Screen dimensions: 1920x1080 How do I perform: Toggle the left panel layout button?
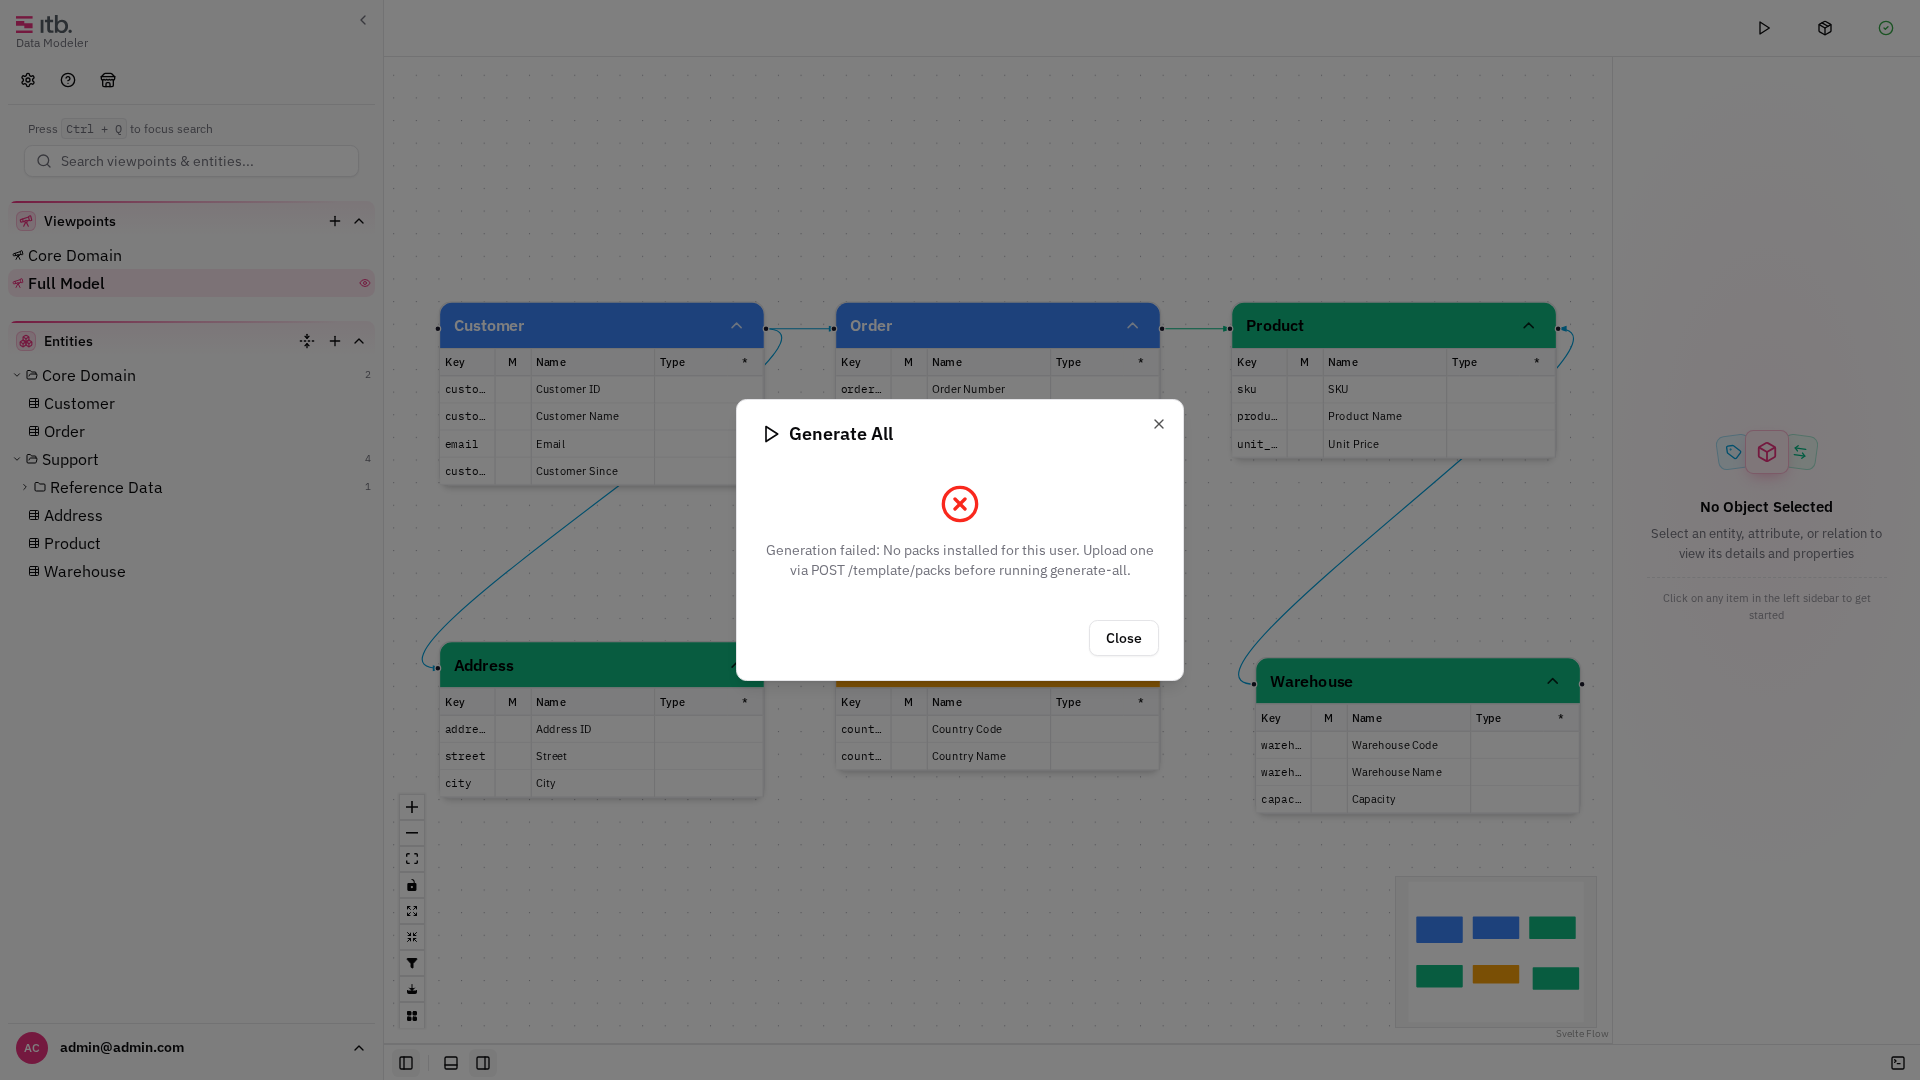click(x=406, y=1063)
